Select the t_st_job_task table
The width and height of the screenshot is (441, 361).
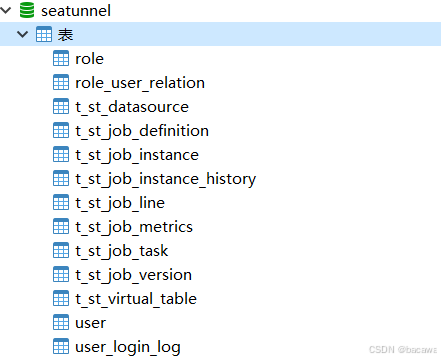pos(122,251)
